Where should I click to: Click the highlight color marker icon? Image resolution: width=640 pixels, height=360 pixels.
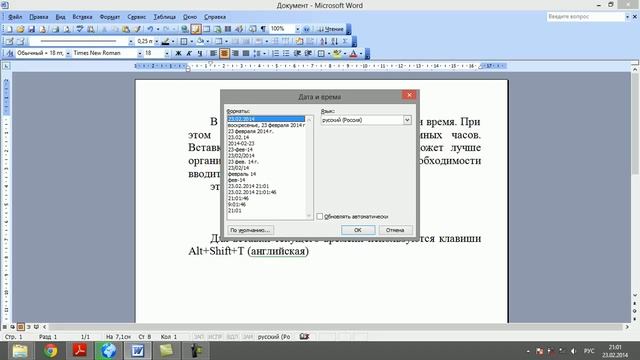[x=337, y=53]
